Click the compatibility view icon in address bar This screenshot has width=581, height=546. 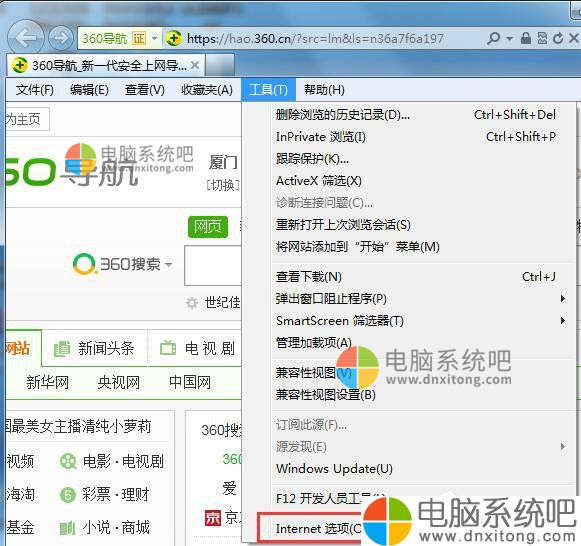[x=542, y=38]
